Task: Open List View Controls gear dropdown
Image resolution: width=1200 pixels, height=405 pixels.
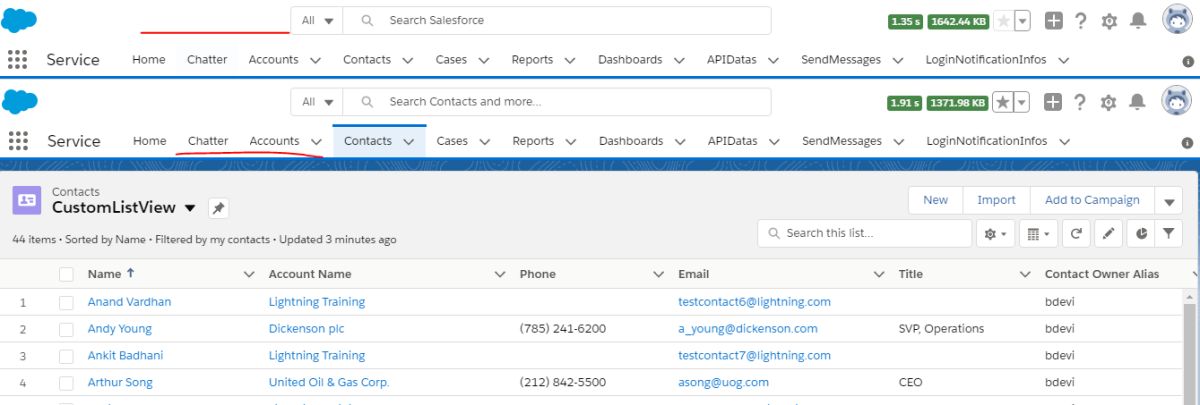Action: (x=997, y=233)
